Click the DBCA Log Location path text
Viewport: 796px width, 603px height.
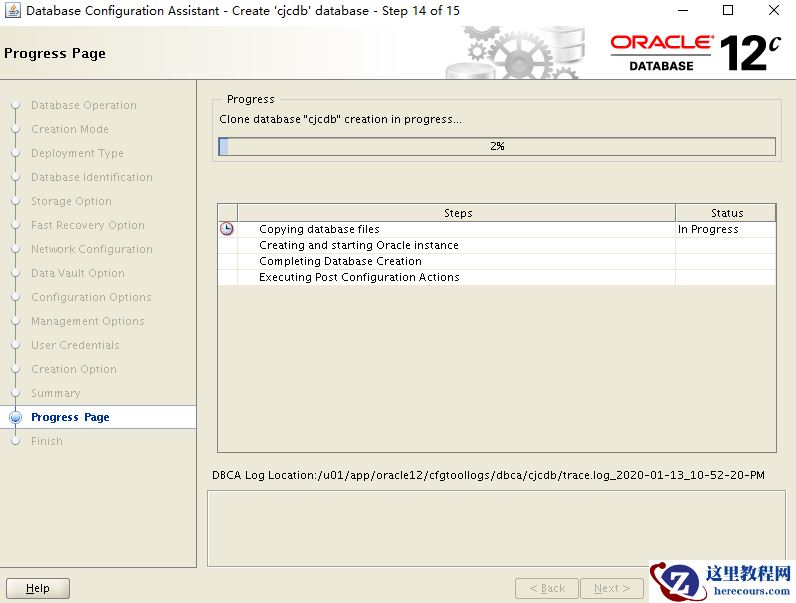click(488, 475)
